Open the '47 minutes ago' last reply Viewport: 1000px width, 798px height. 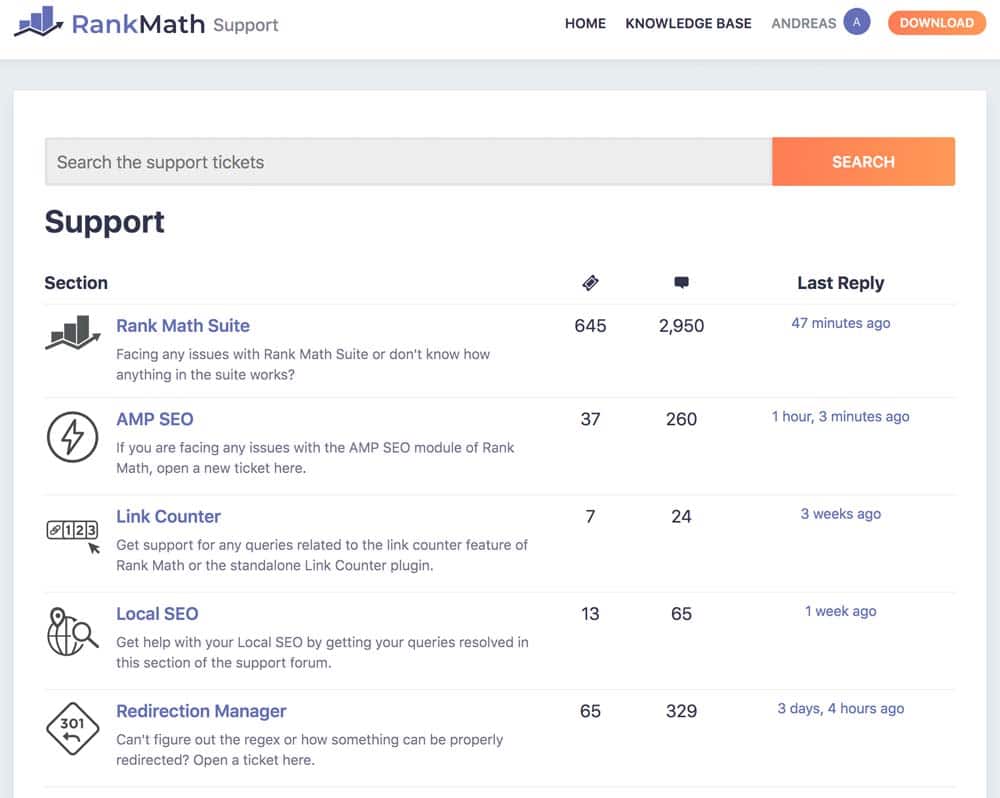[x=841, y=323]
